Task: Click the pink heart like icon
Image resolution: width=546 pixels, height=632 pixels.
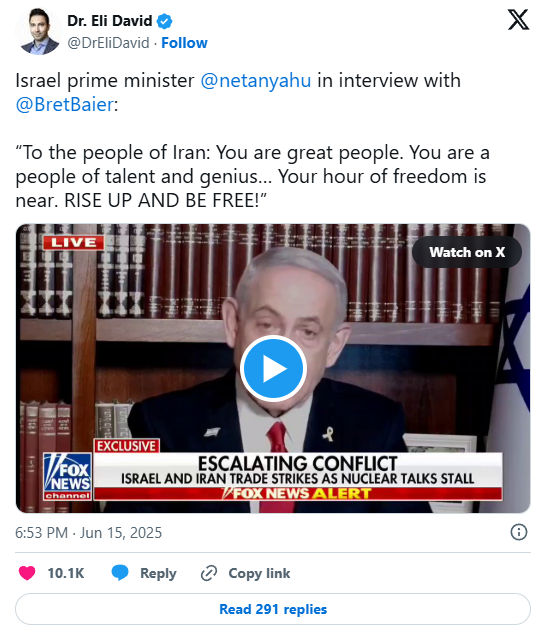Action: [x=27, y=573]
